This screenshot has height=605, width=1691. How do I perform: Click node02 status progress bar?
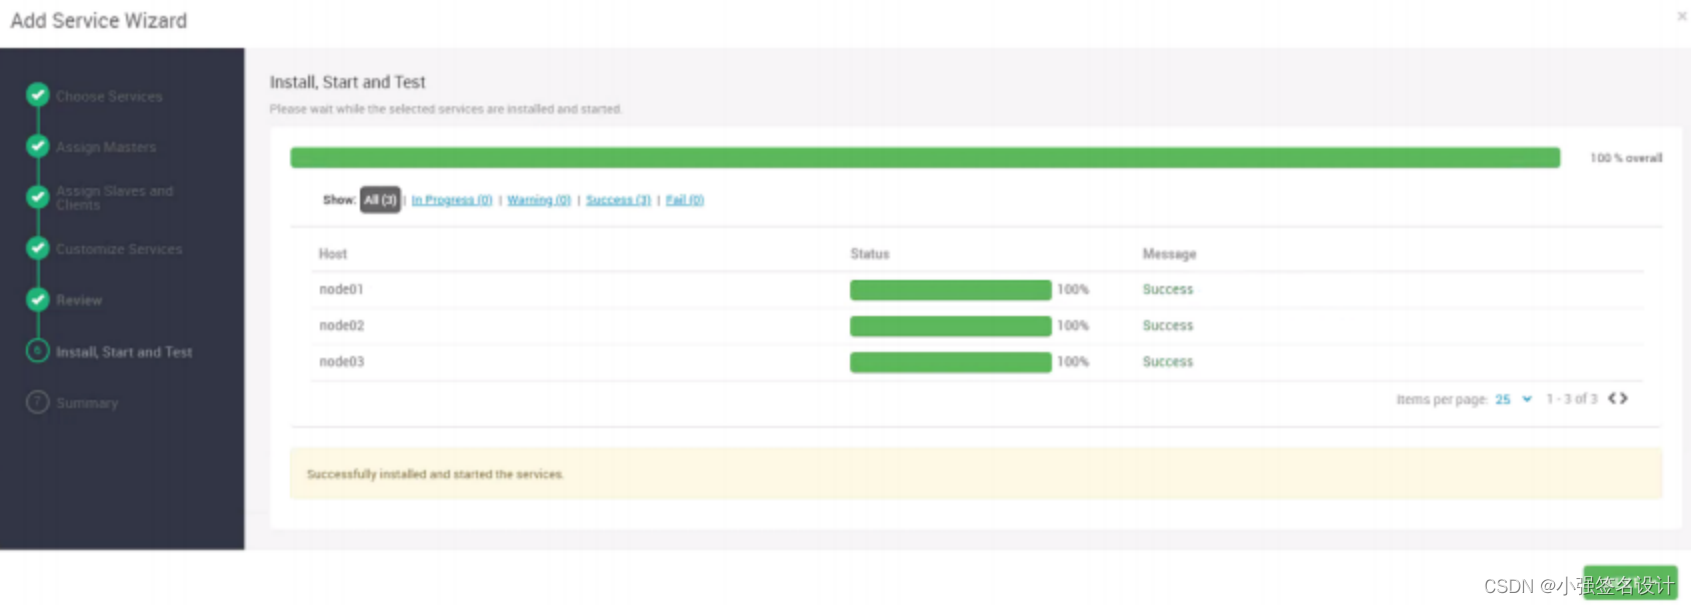pos(950,326)
